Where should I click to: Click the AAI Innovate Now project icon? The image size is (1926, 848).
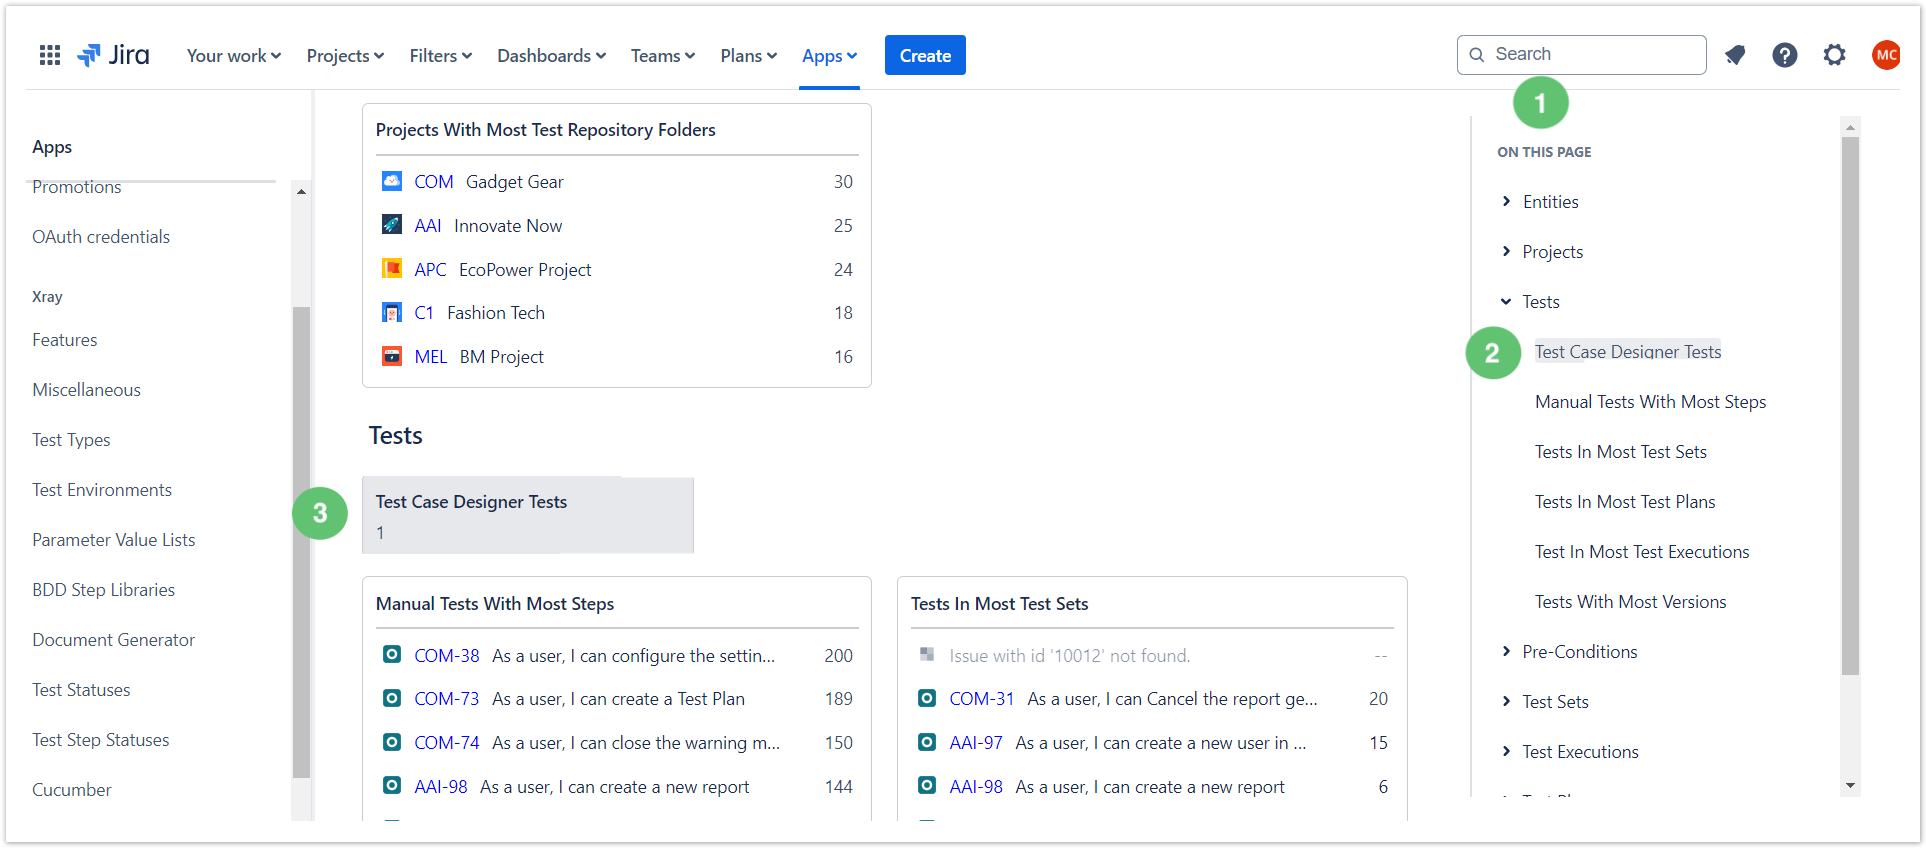click(392, 225)
